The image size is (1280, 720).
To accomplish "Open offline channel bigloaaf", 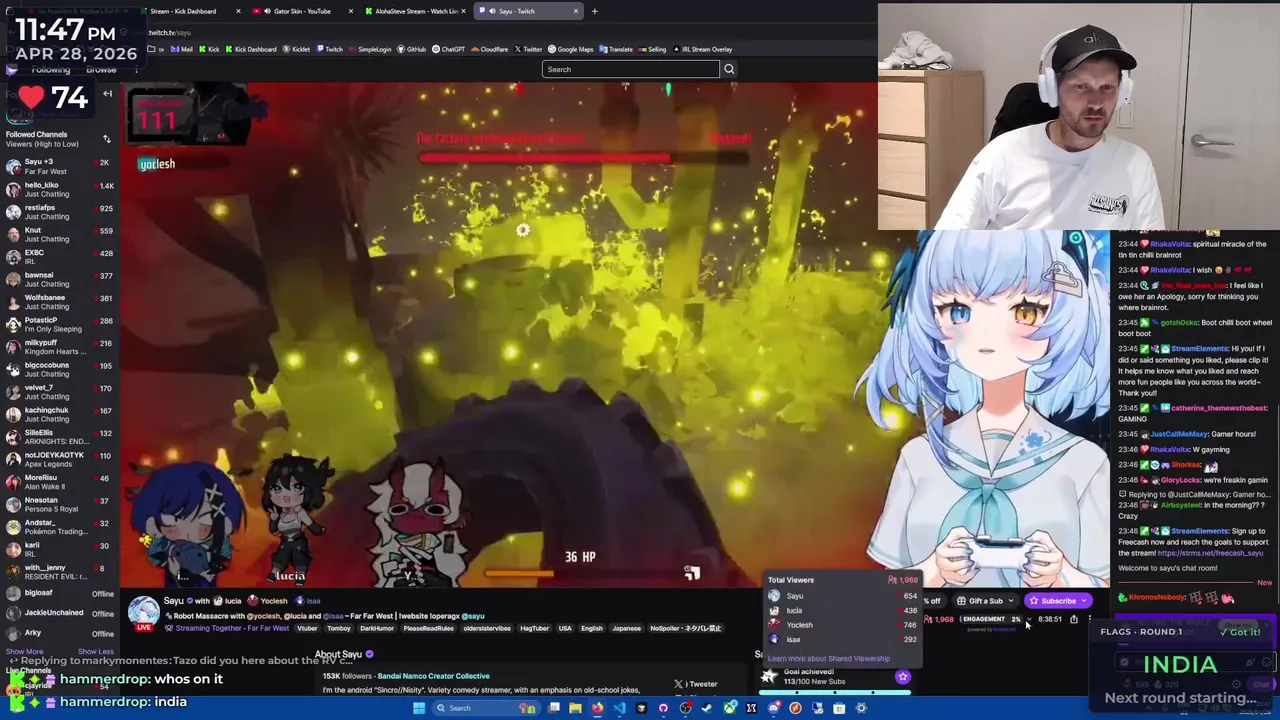I will coord(58,593).
